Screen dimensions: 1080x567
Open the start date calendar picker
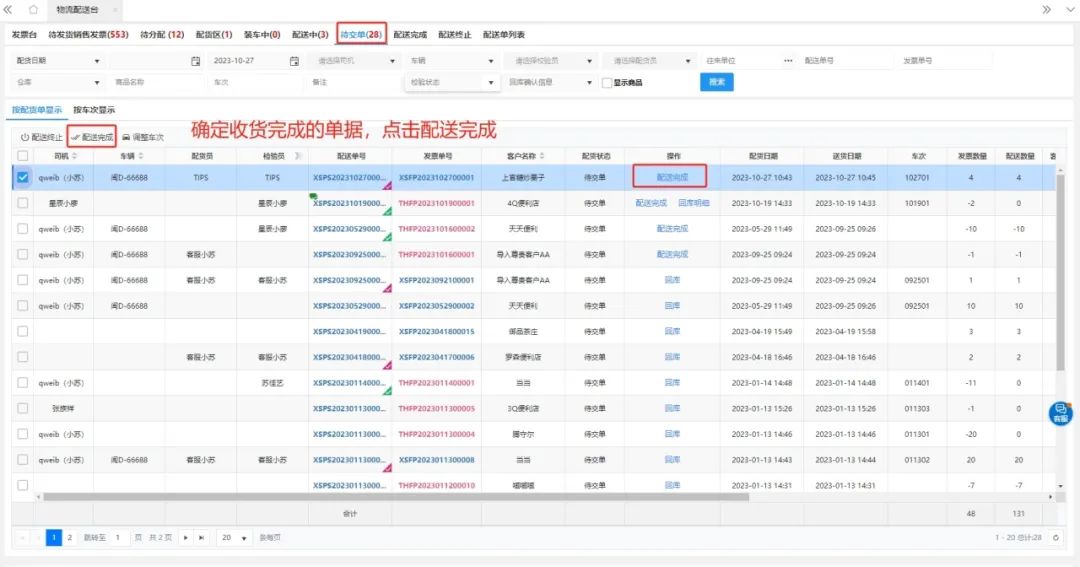pyautogui.click(x=196, y=61)
